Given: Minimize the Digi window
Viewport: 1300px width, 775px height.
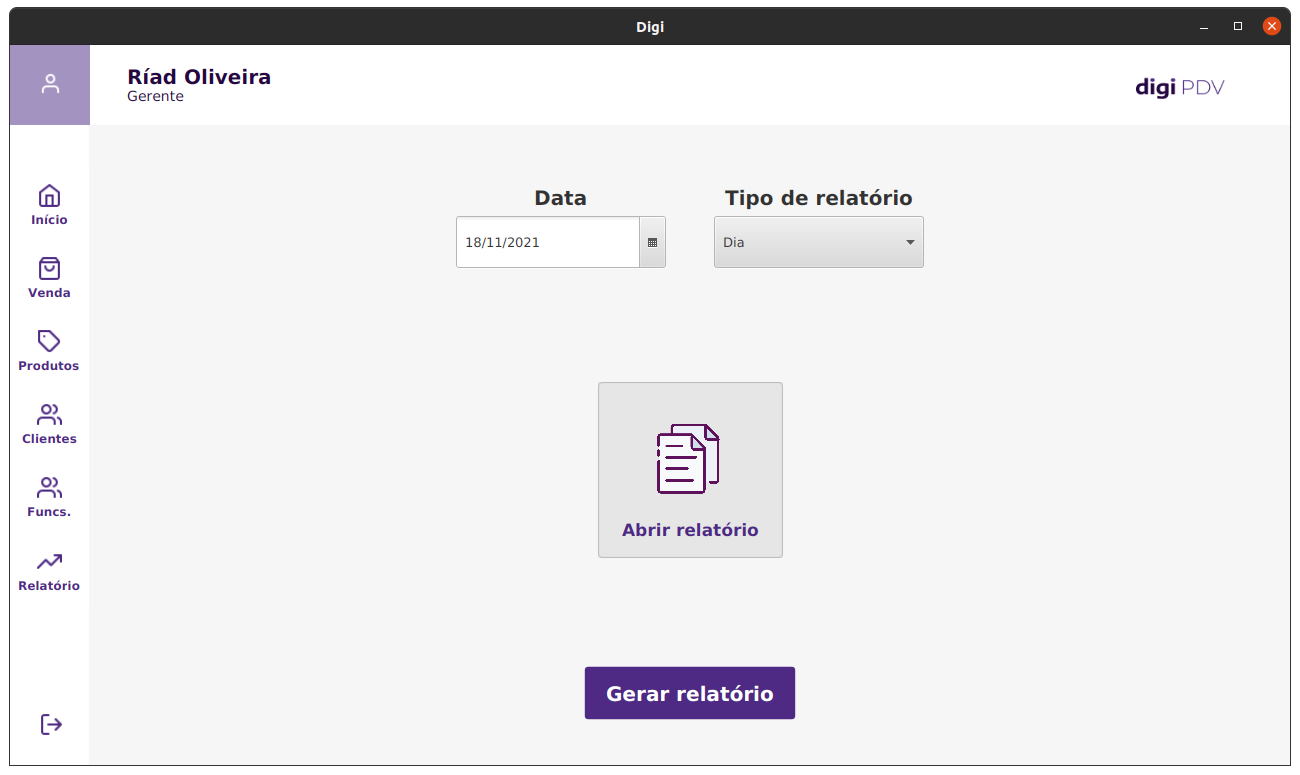Looking at the screenshot, I should coord(1204,27).
